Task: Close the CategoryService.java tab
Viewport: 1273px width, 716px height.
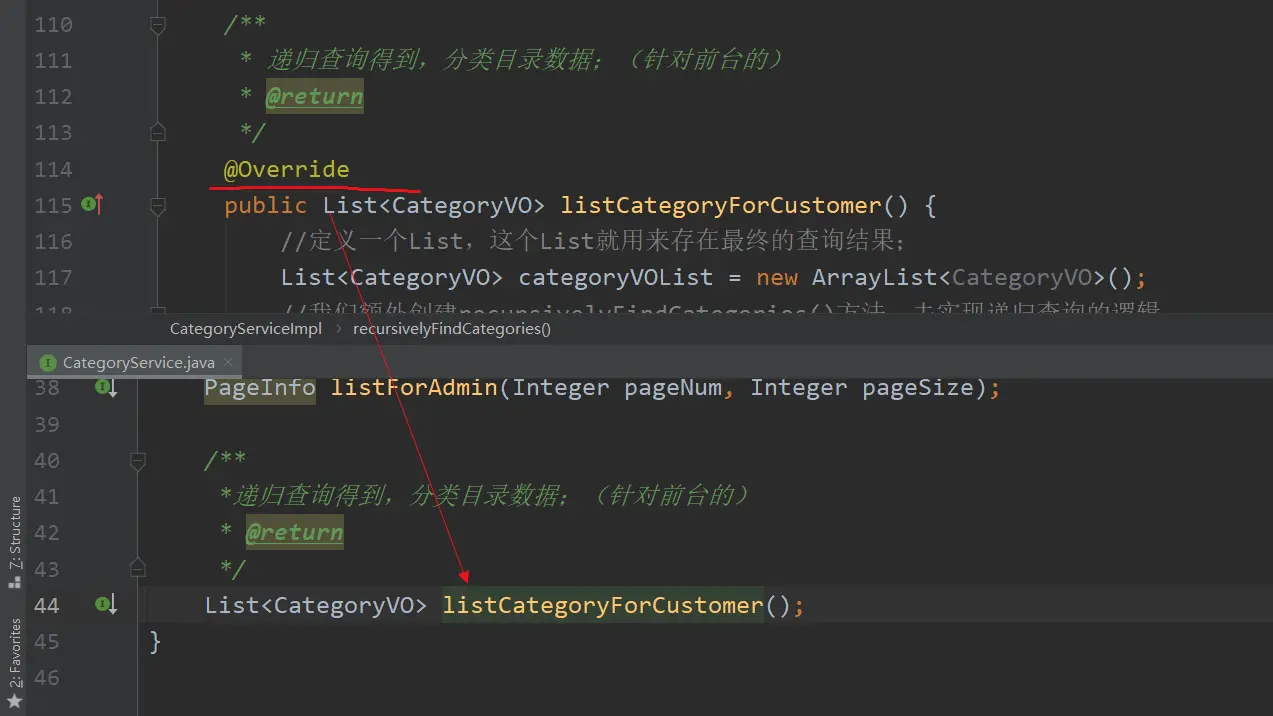Action: (228, 362)
